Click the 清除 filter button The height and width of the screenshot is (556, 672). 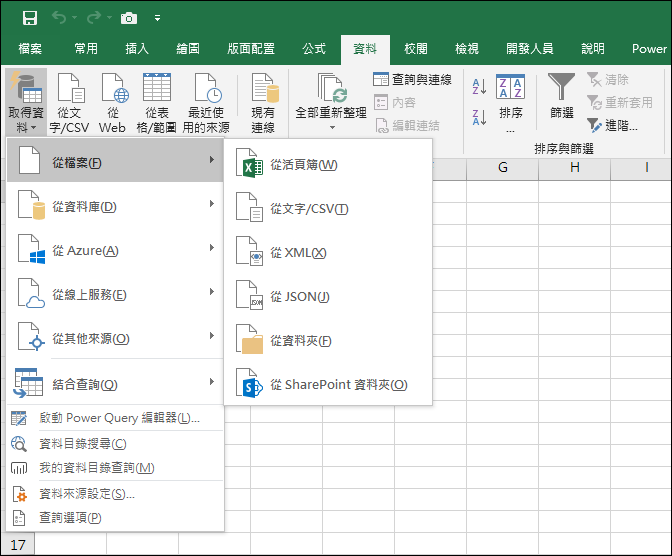[x=607, y=79]
